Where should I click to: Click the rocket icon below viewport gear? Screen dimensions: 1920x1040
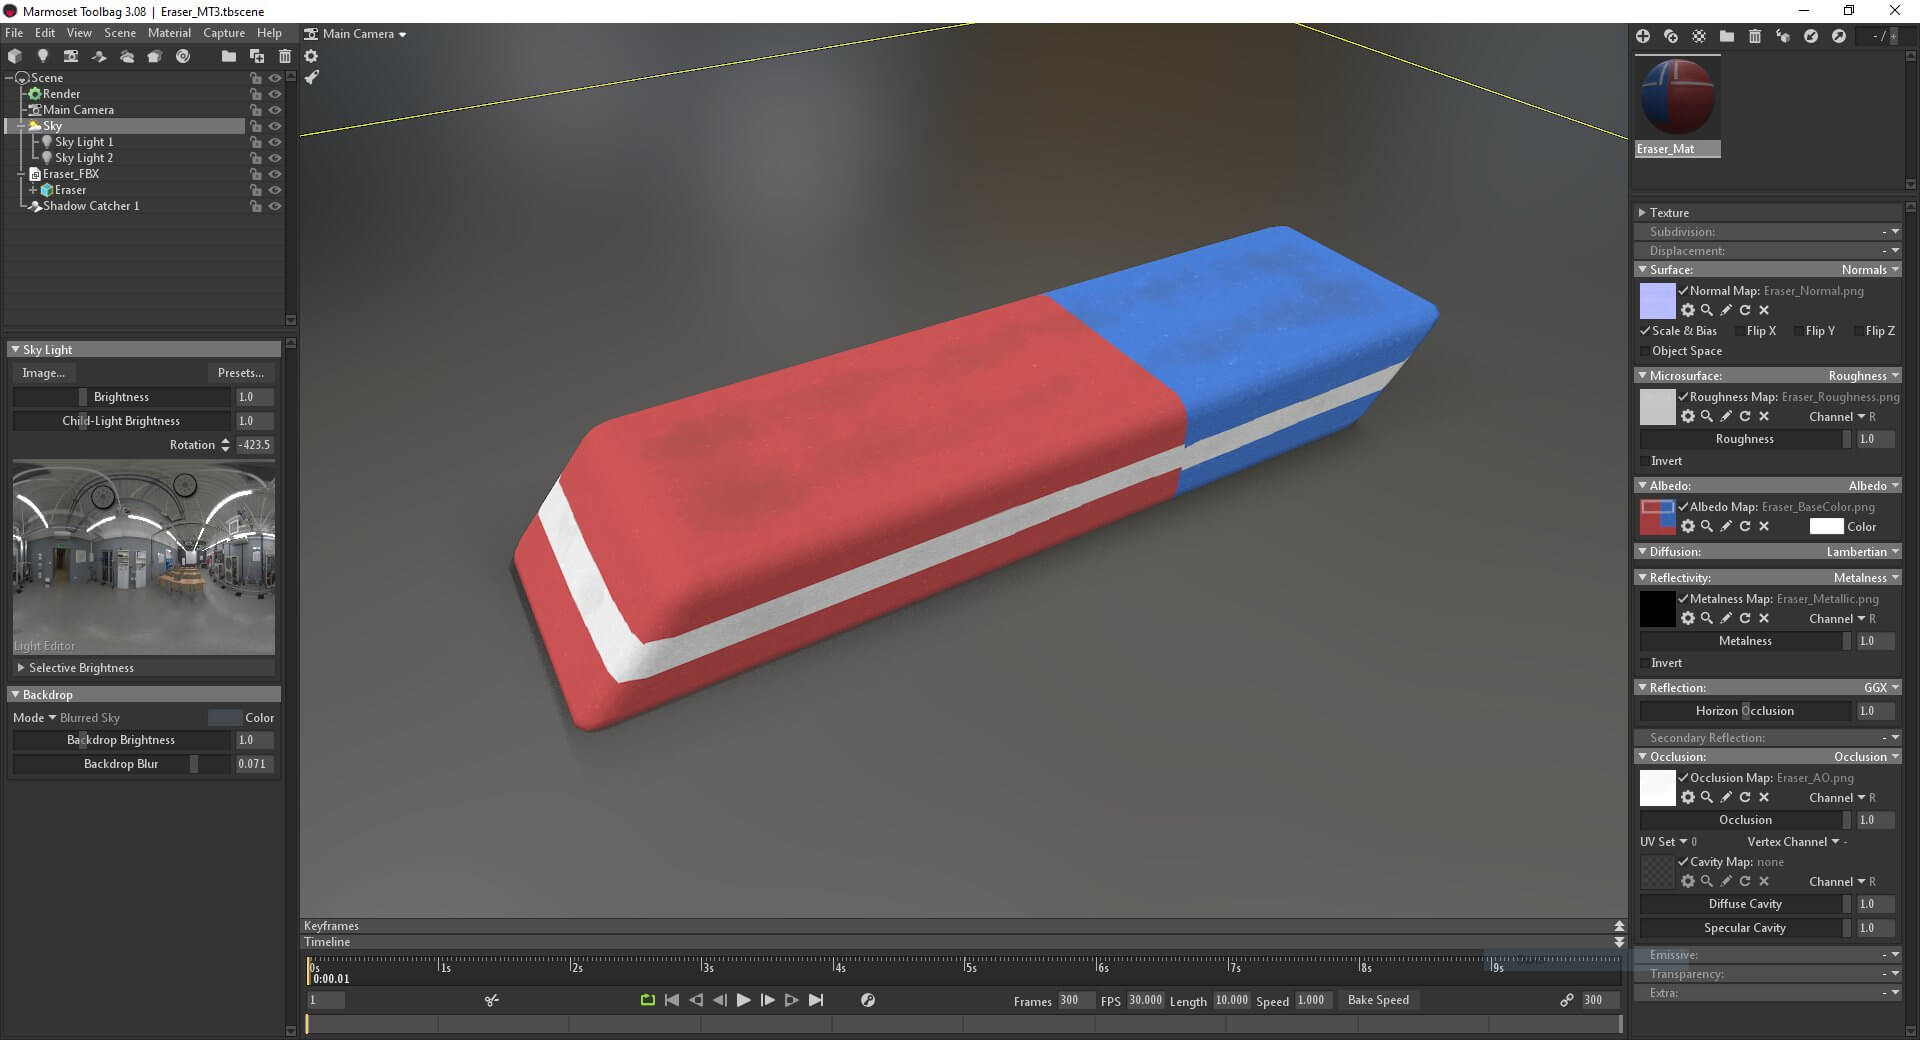coord(311,77)
